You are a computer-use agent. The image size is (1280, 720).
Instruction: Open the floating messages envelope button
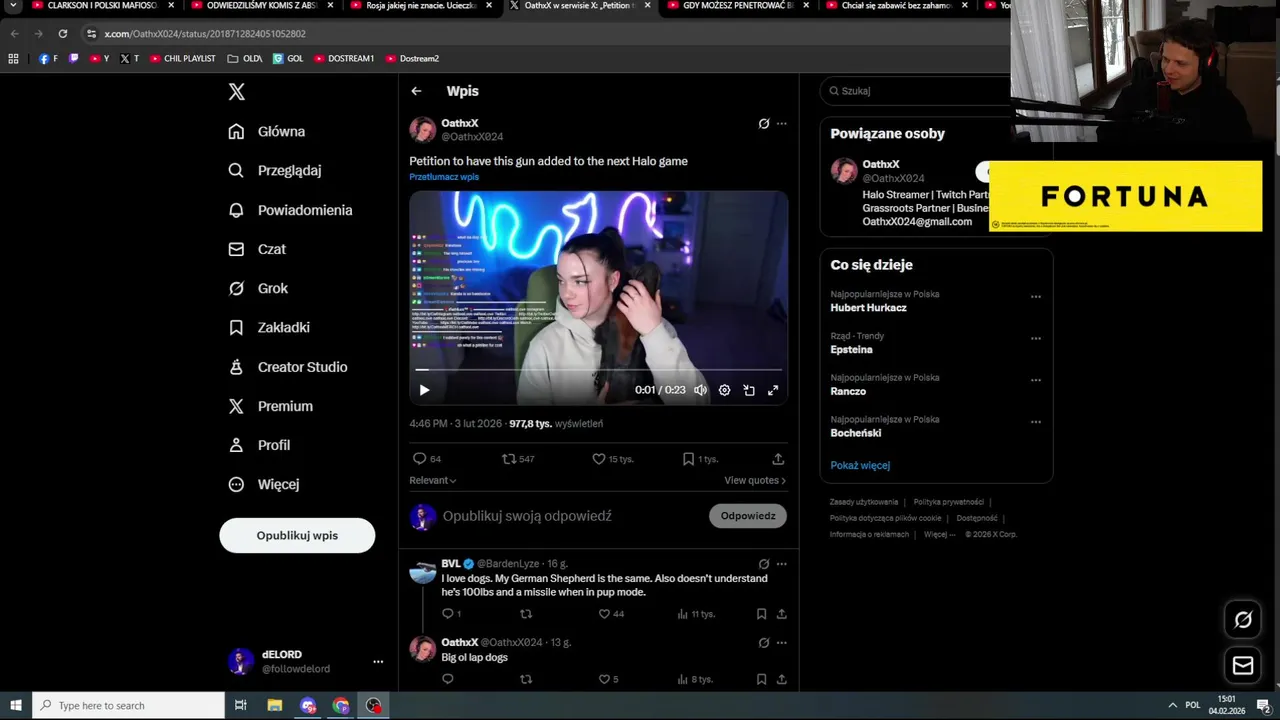tap(1243, 665)
